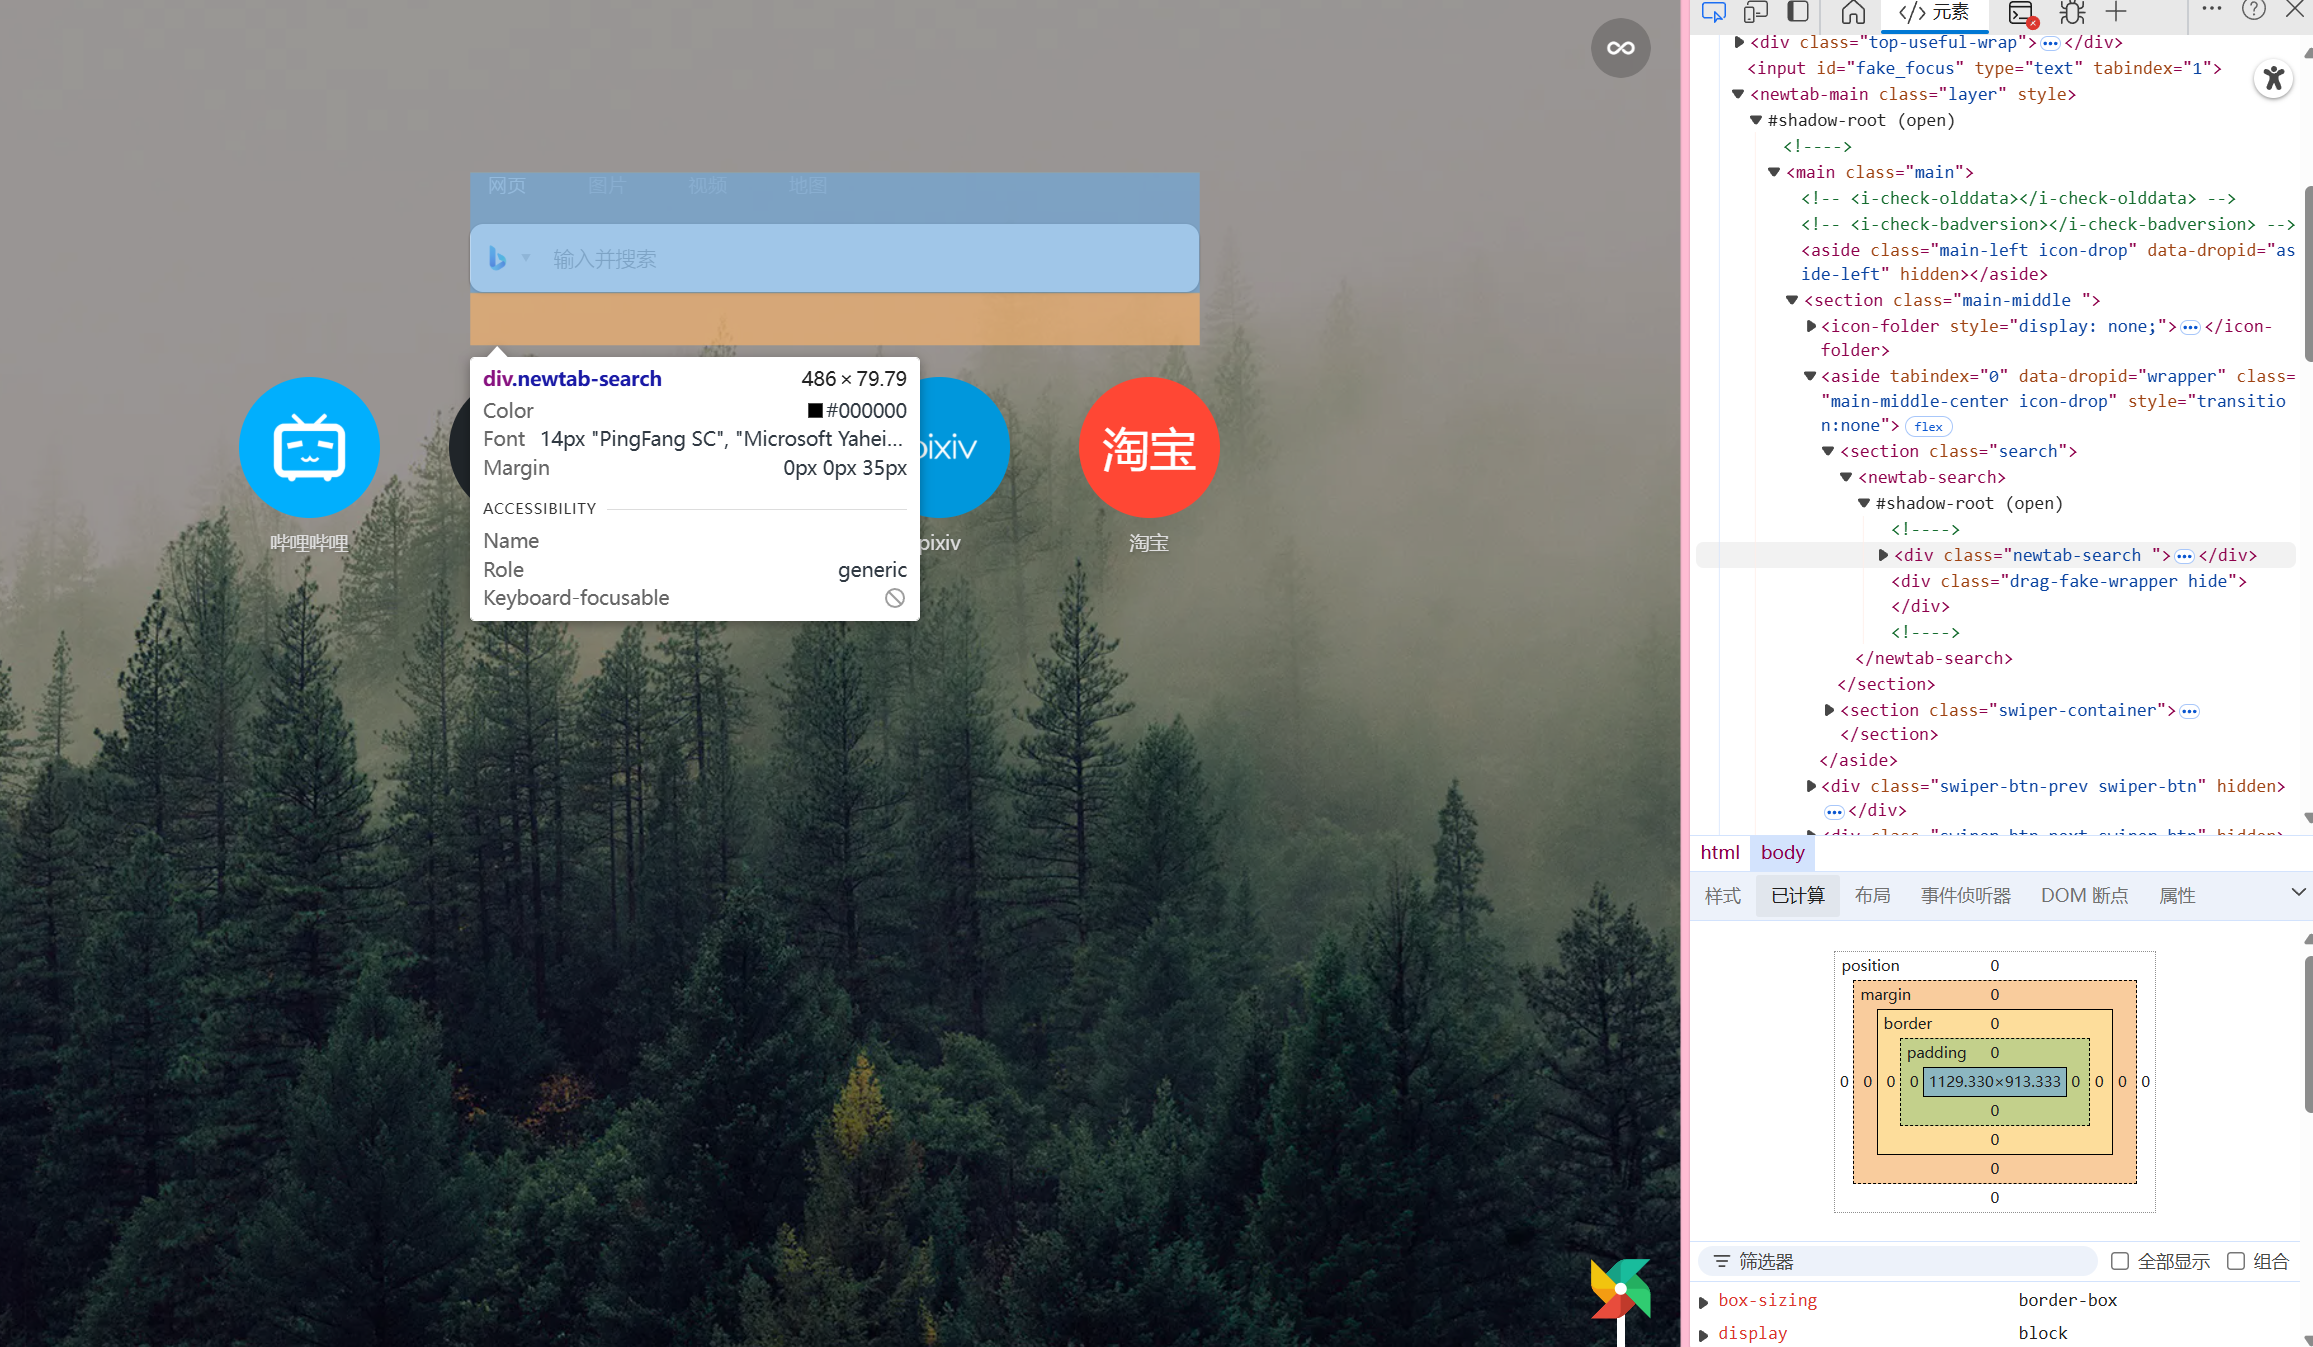Image resolution: width=2313 pixels, height=1347 pixels.
Task: Switch to the 事件侦听器 tab
Action: pos(1965,895)
